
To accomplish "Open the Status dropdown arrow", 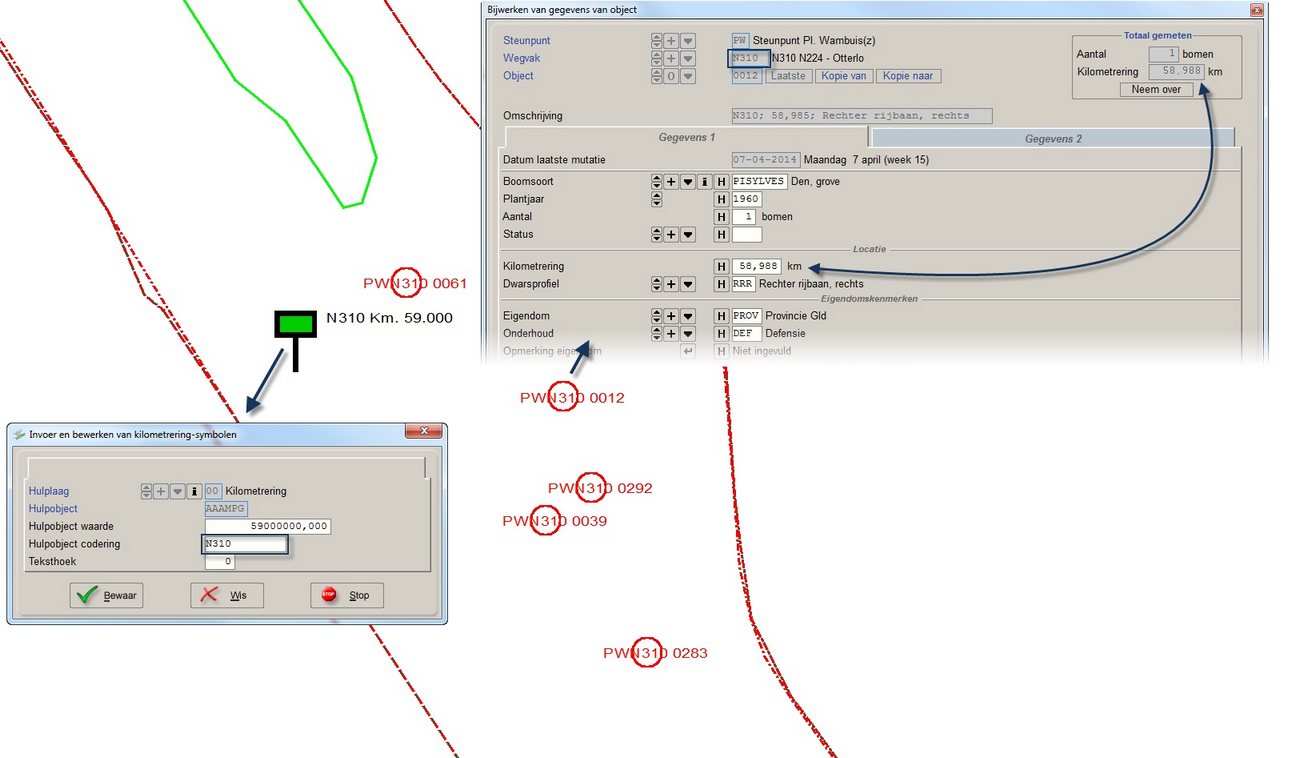I will (688, 234).
